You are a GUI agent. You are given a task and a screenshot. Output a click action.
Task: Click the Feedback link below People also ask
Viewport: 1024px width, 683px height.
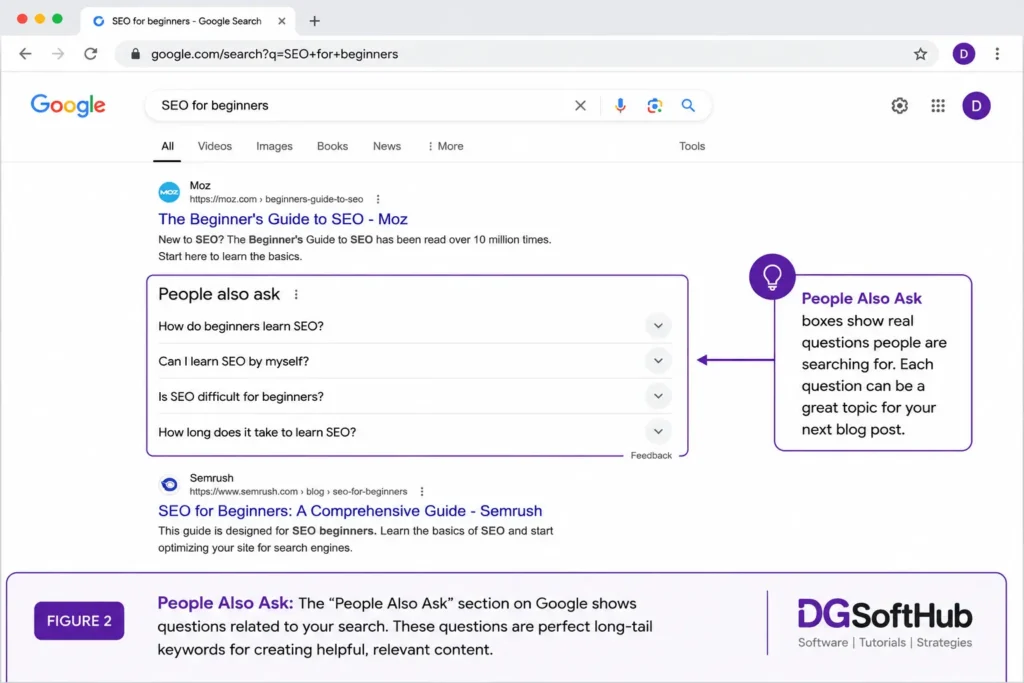pyautogui.click(x=651, y=456)
